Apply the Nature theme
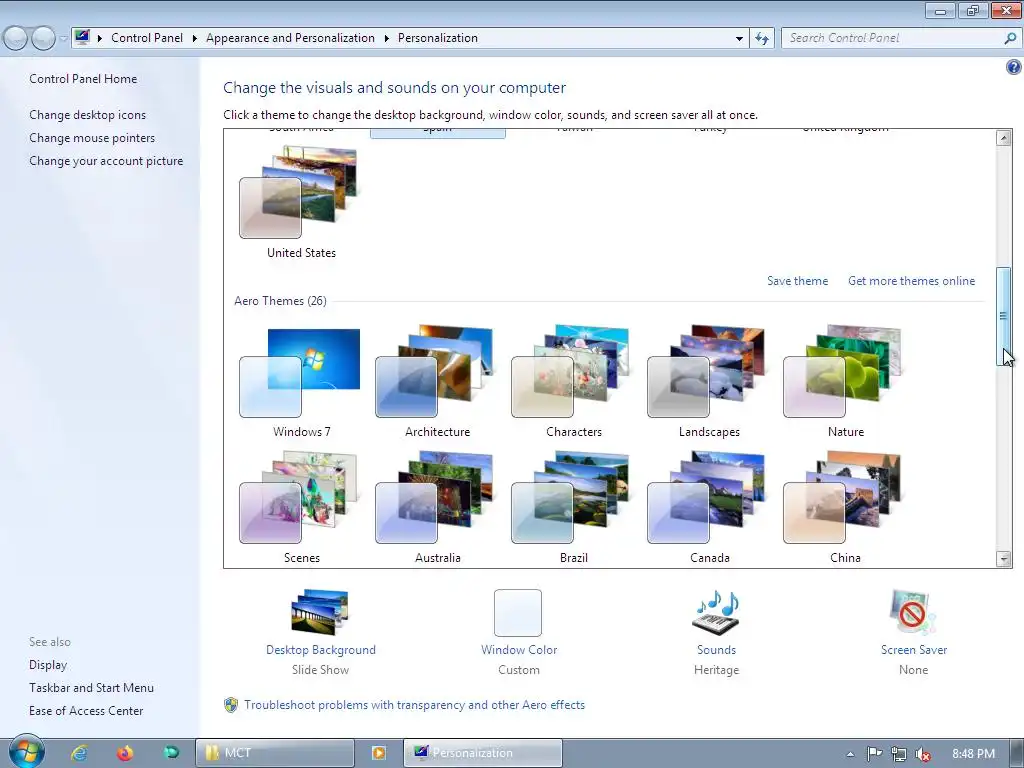Screen dimensions: 1024x768 coord(844,371)
